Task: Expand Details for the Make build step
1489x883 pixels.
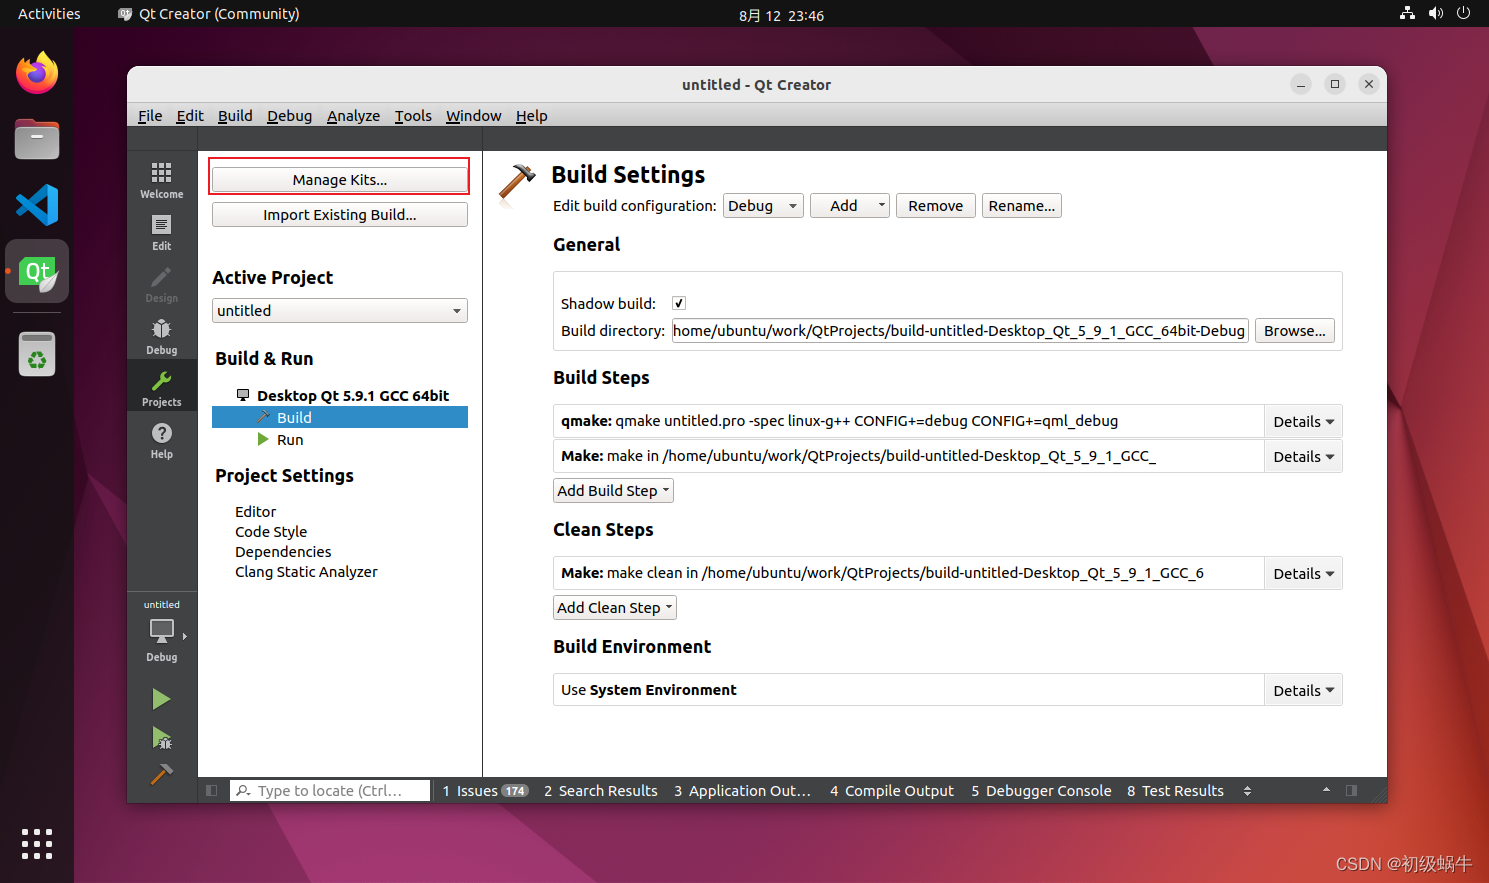Action: tap(1303, 456)
